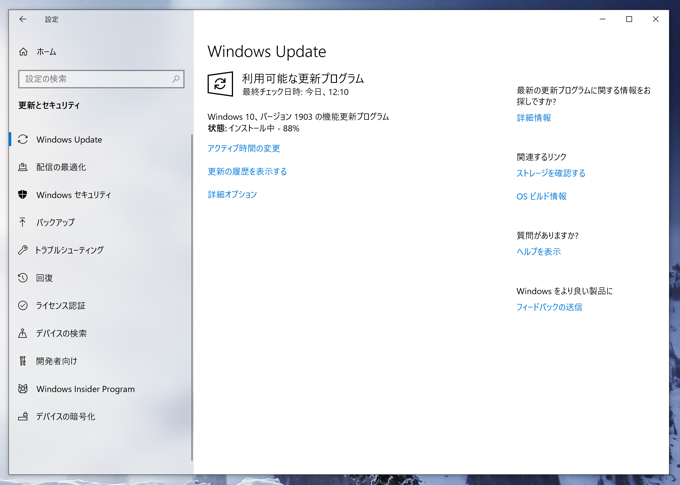Image resolution: width=680 pixels, height=485 pixels.
Task: Click the 最終チェック日時 text
Action: tap(295, 92)
